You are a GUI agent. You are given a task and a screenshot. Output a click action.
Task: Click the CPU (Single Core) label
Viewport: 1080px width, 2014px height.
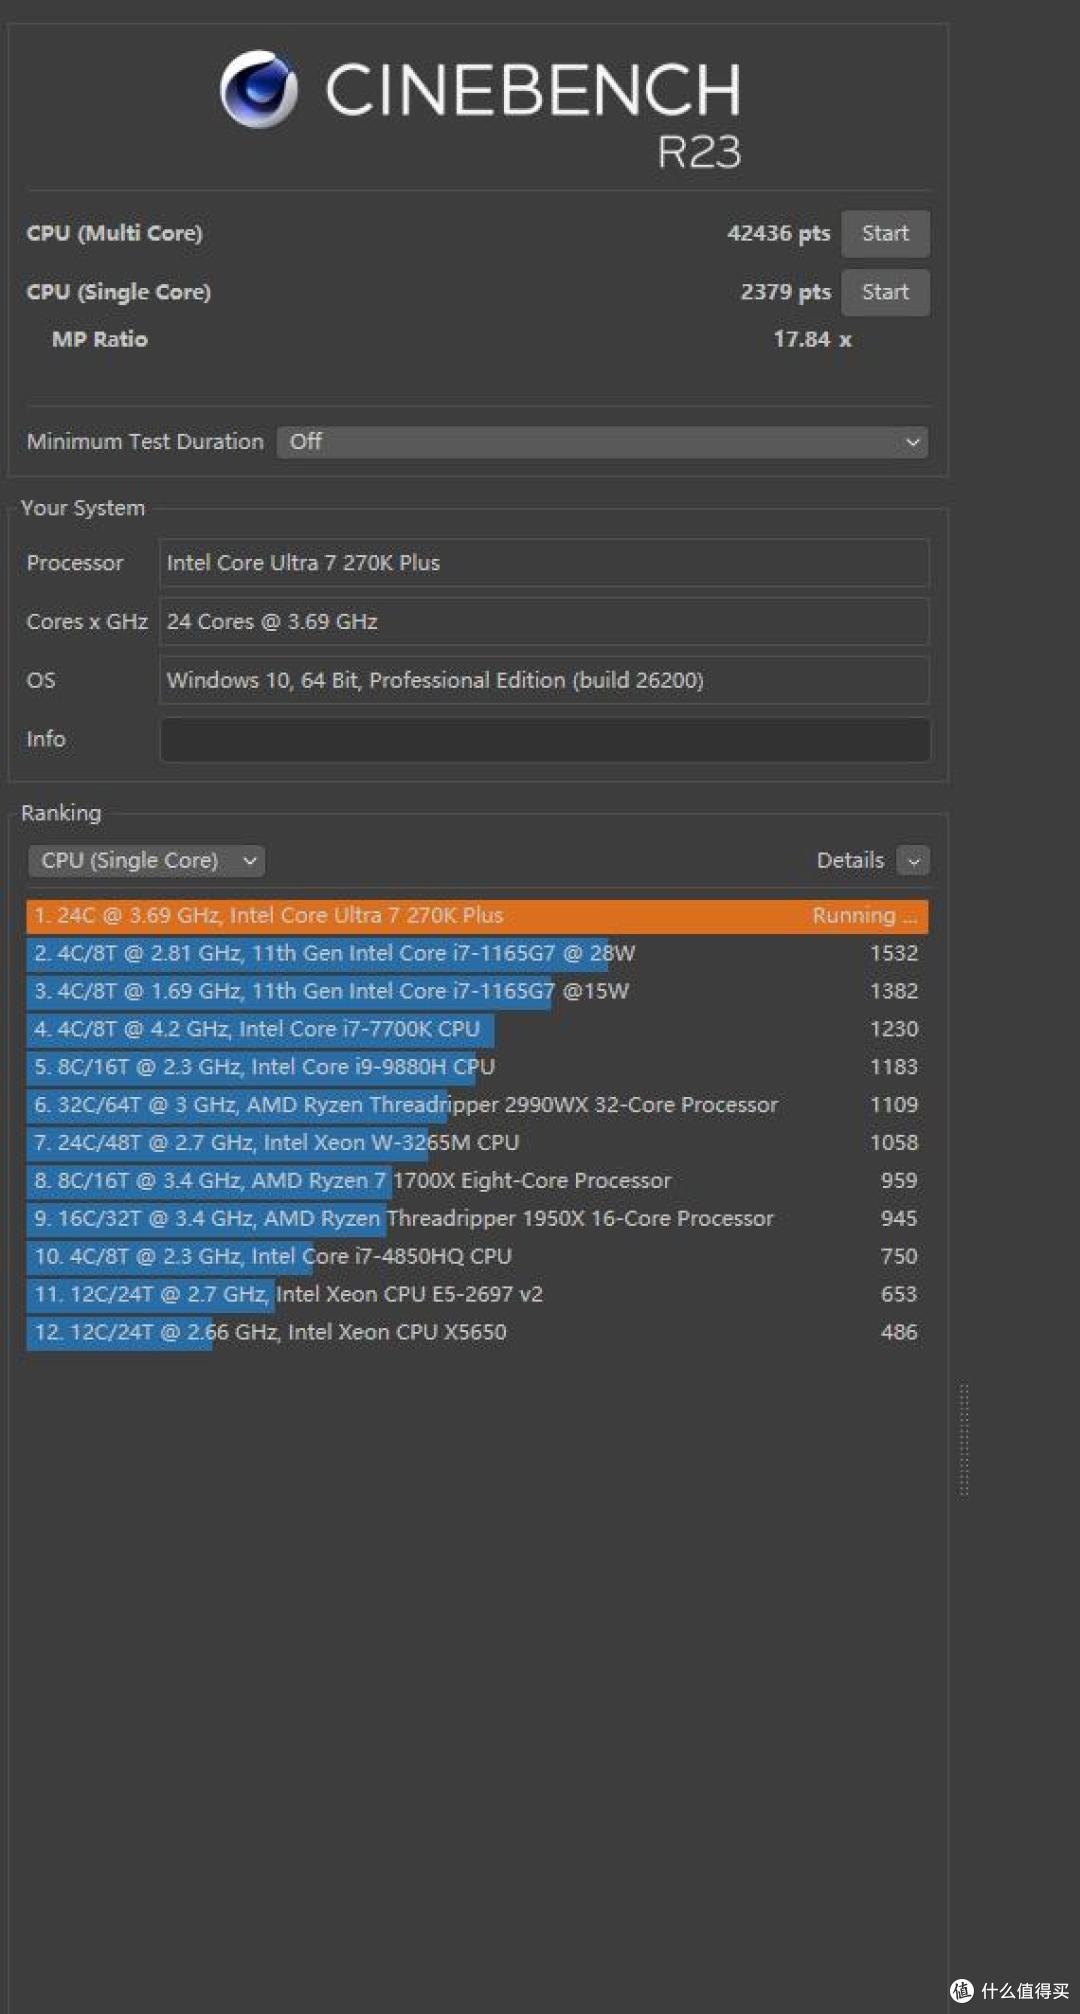point(118,292)
